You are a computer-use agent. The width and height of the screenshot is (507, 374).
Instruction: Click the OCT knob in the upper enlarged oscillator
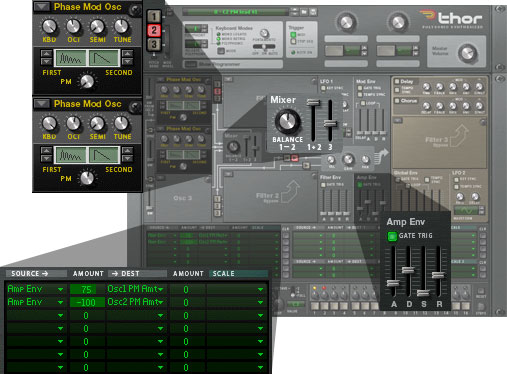(x=73, y=27)
